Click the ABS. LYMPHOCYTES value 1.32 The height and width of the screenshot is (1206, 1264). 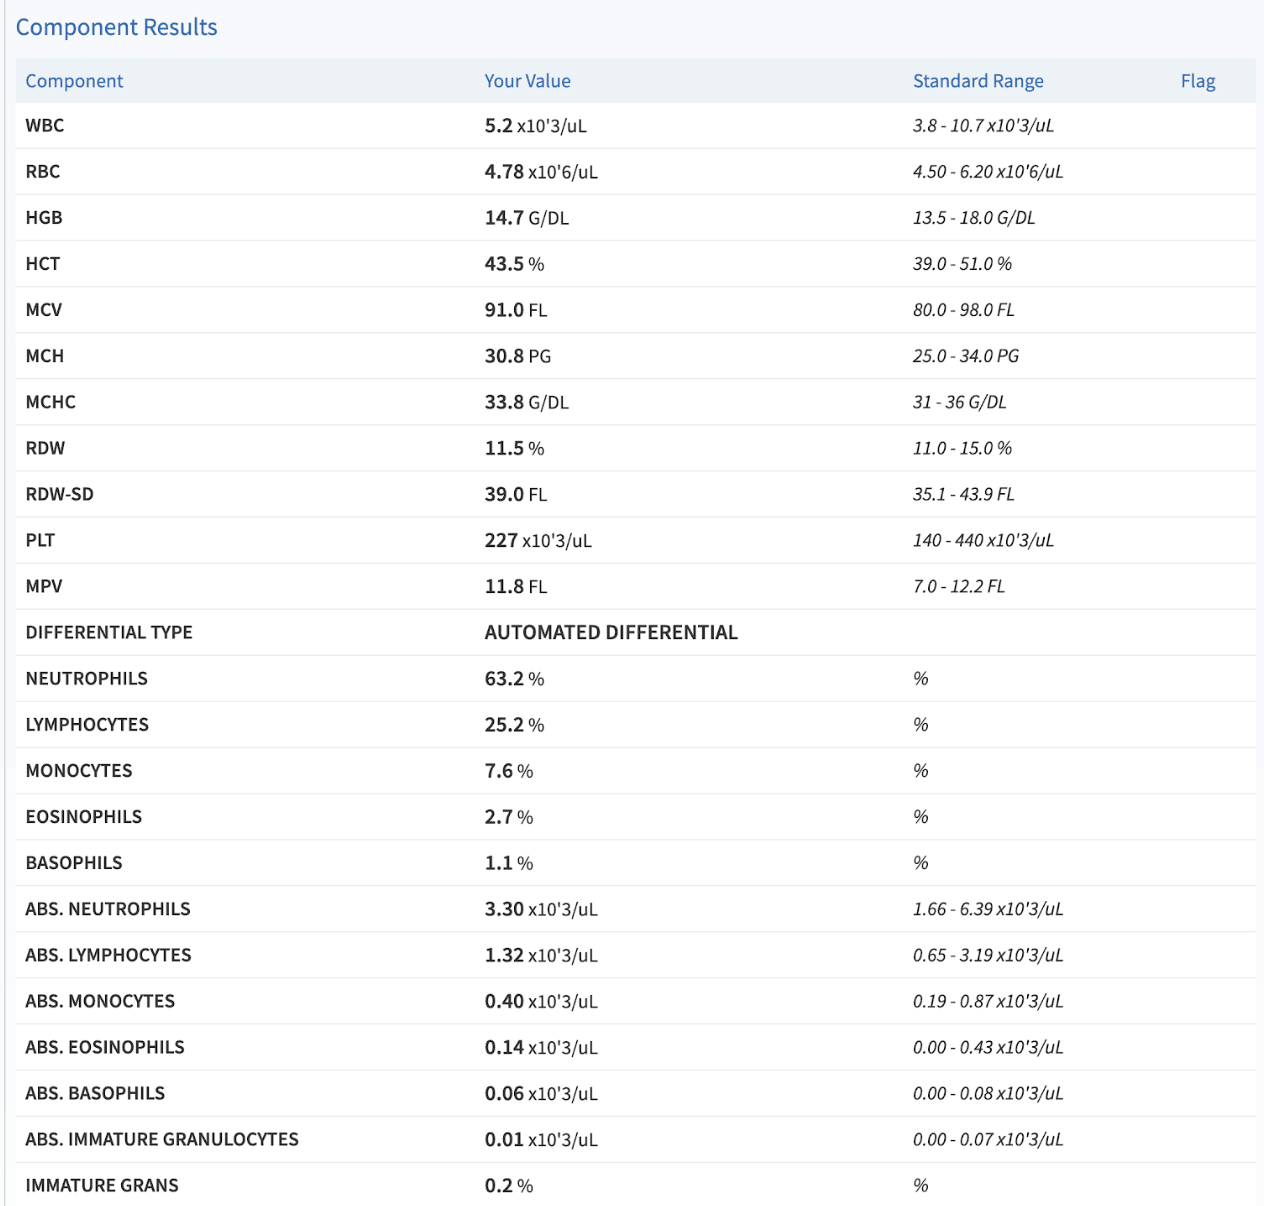coord(541,954)
